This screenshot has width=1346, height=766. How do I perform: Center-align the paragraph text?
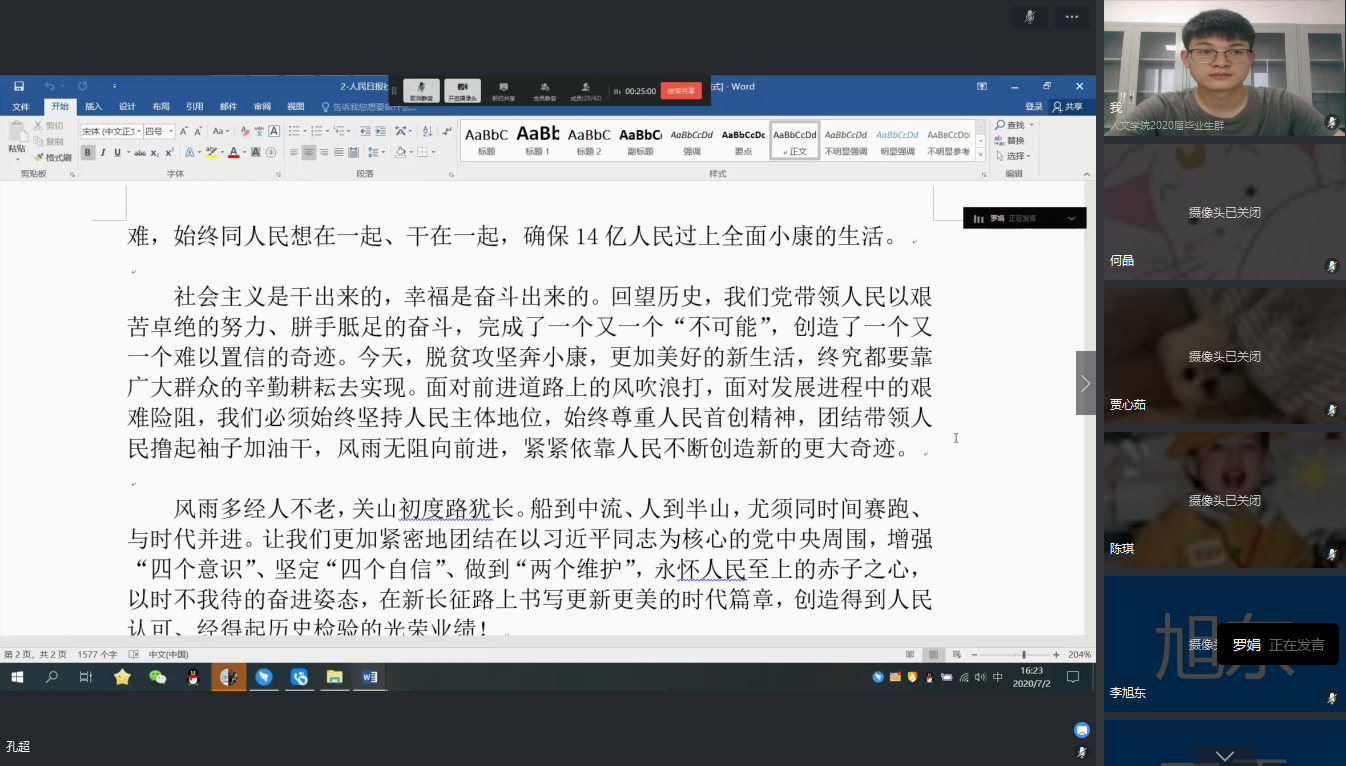coord(309,153)
